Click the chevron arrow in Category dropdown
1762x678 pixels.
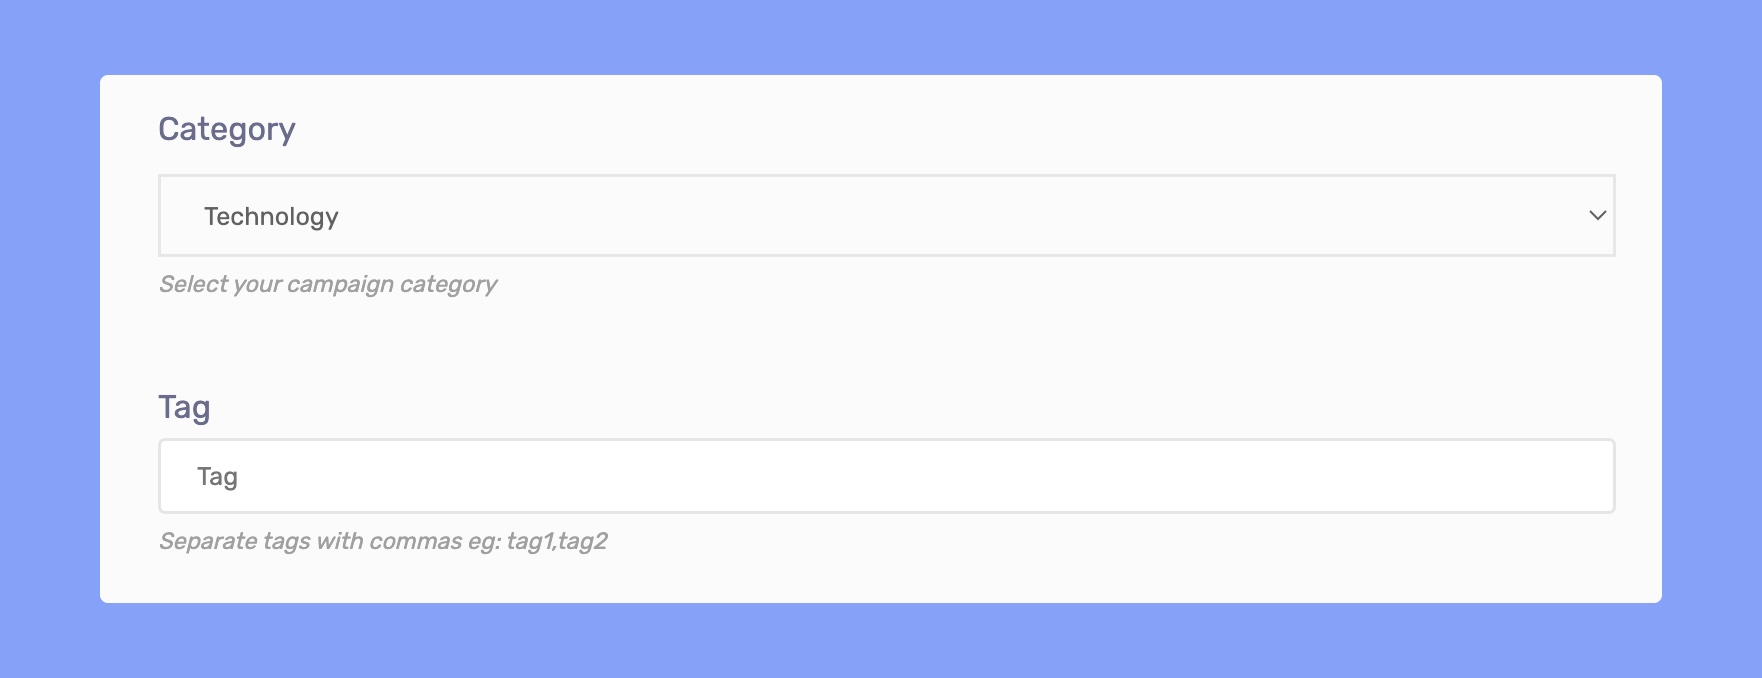coord(1597,216)
